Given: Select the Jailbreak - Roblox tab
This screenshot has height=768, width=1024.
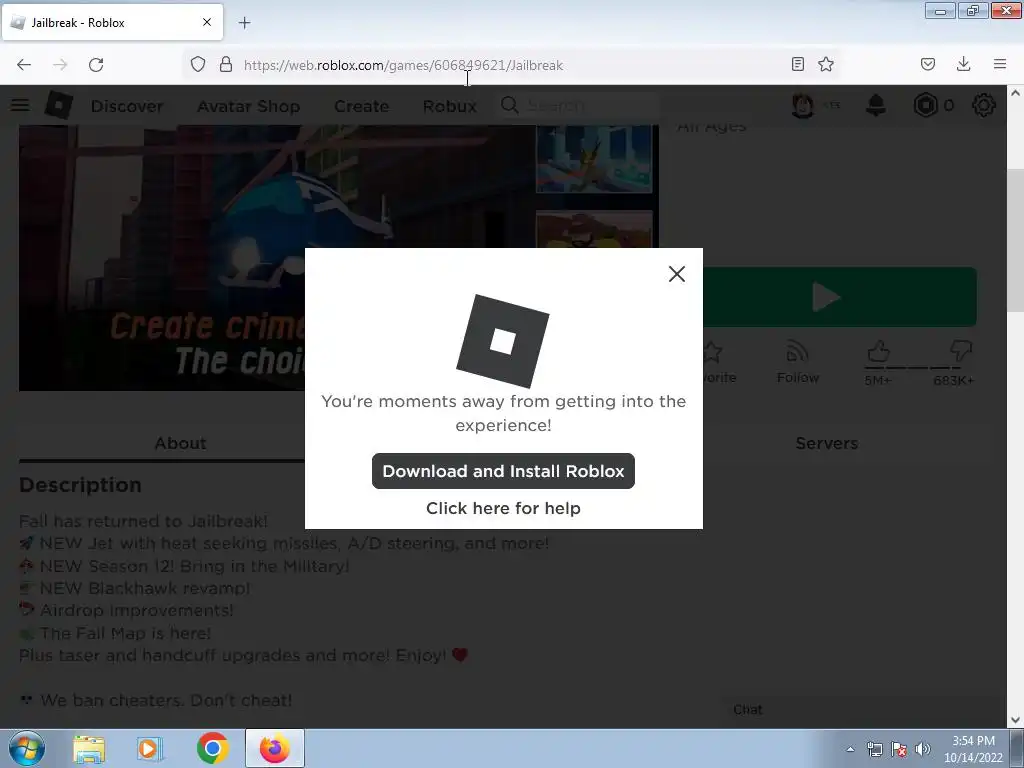Looking at the screenshot, I should pyautogui.click(x=112, y=22).
